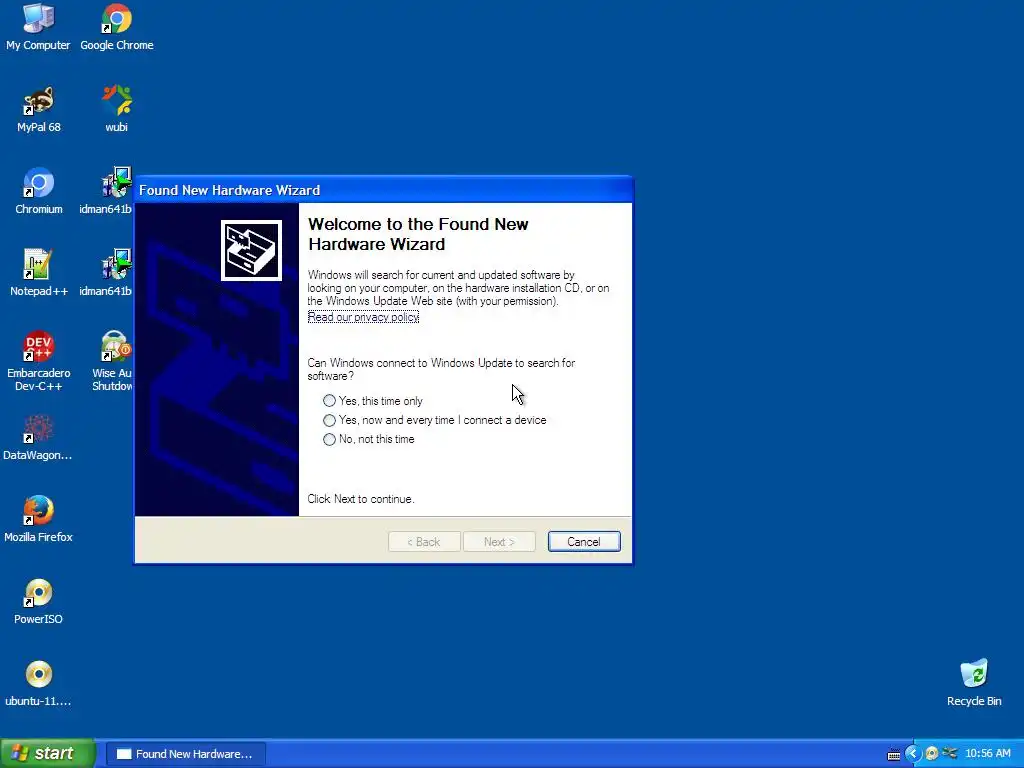The image size is (1024, 768).
Task: Select 'No, not this time' option
Action: pos(369,440)
